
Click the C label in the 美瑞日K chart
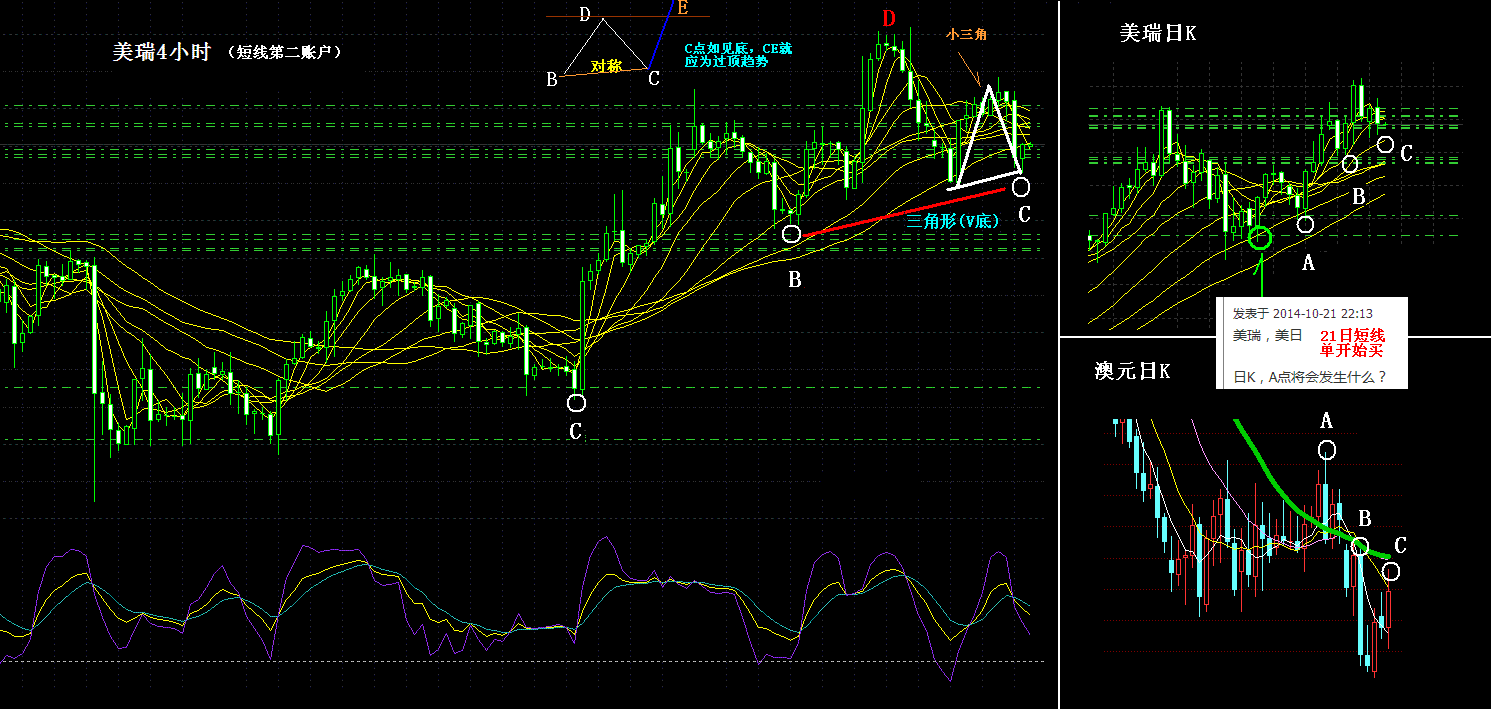pyautogui.click(x=1406, y=154)
